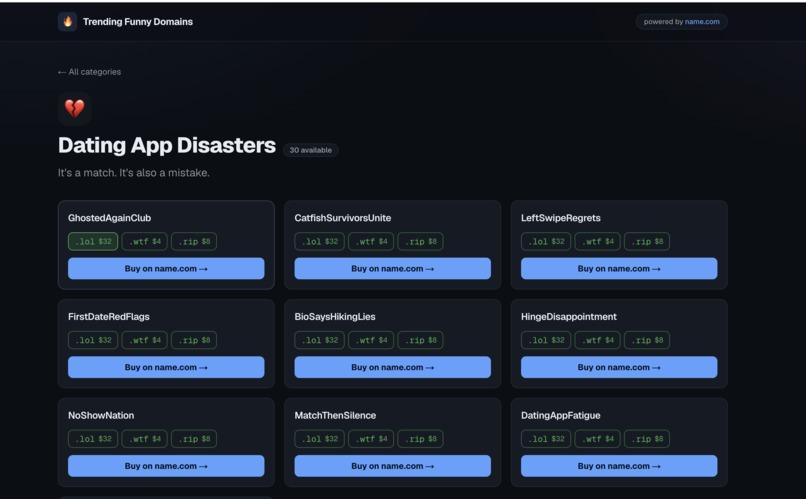Select .lol $32 for HingeDisappointment
The width and height of the screenshot is (806, 499).
tap(546, 340)
